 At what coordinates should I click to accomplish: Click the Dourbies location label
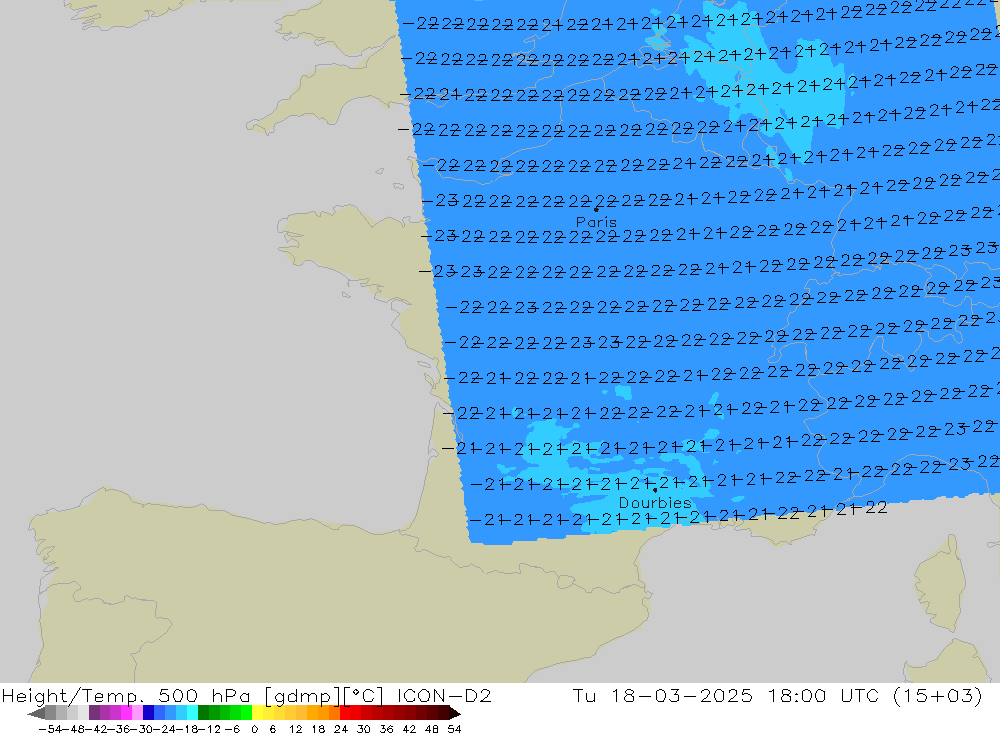coord(655,503)
